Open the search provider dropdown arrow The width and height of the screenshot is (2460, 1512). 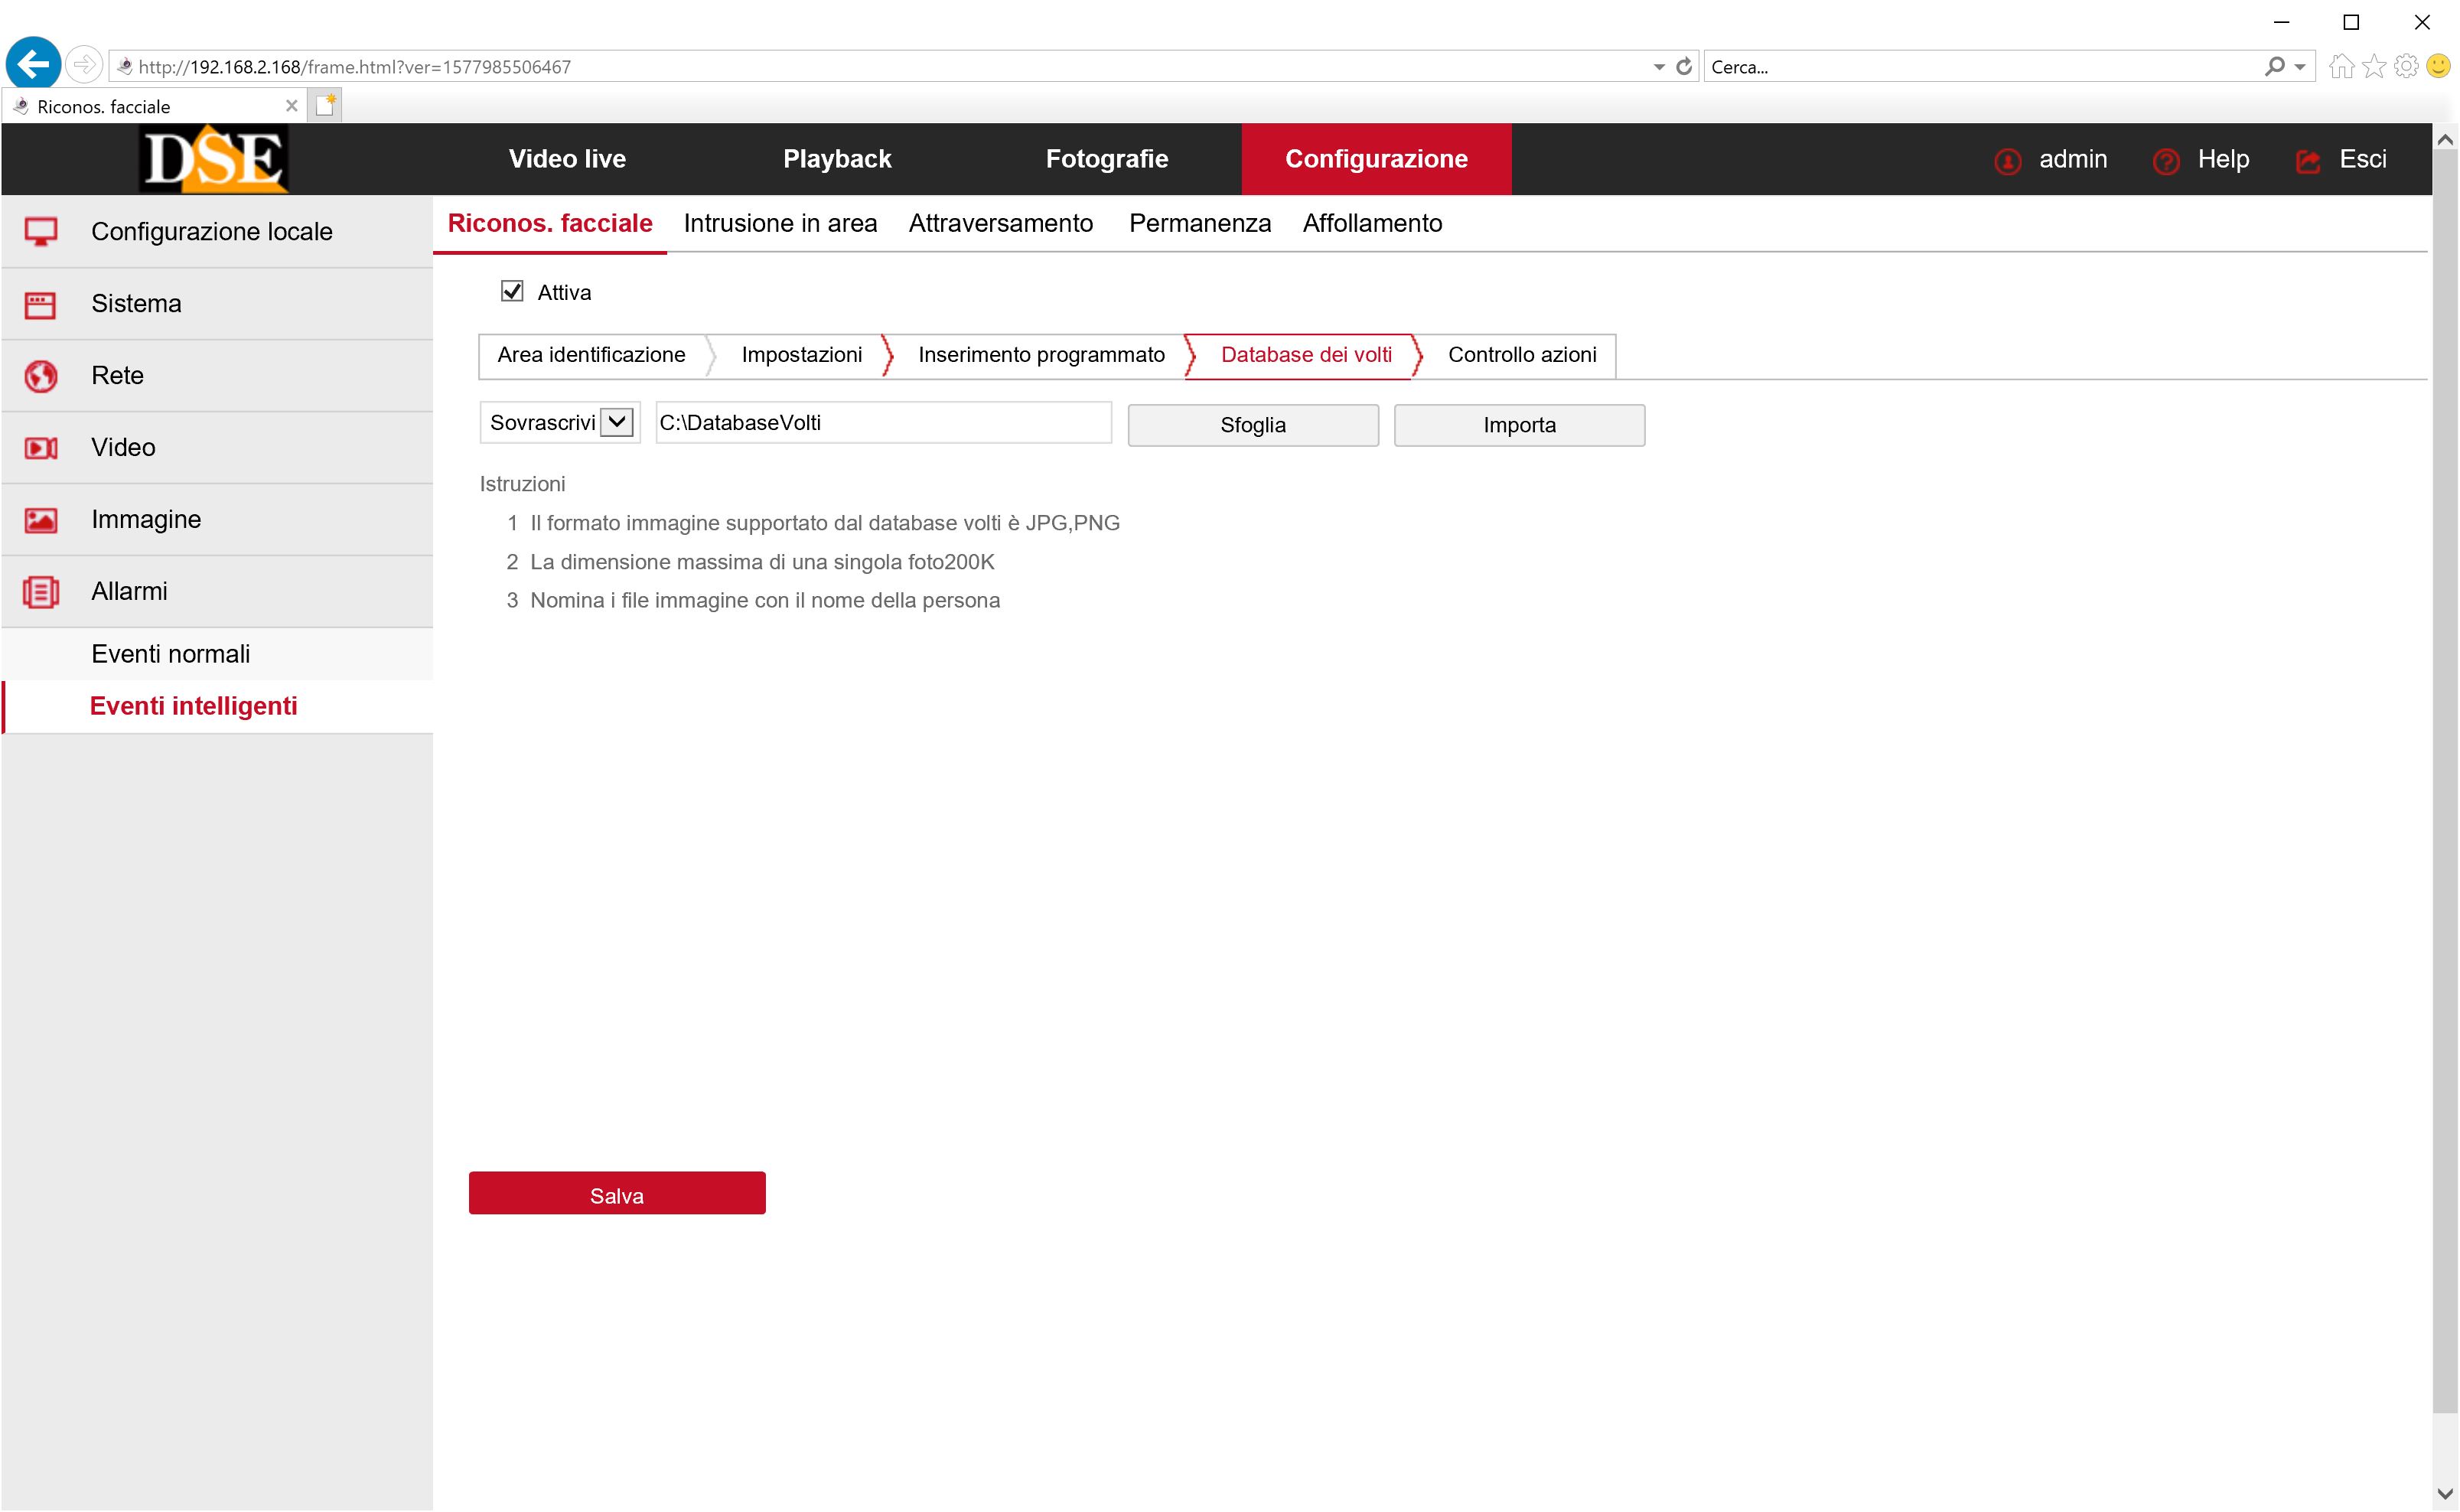click(2300, 67)
